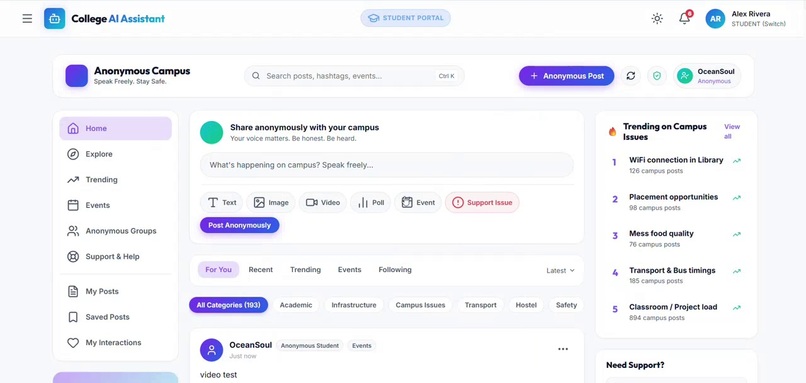Filter by Hostel category
806x383 pixels.
click(x=526, y=305)
